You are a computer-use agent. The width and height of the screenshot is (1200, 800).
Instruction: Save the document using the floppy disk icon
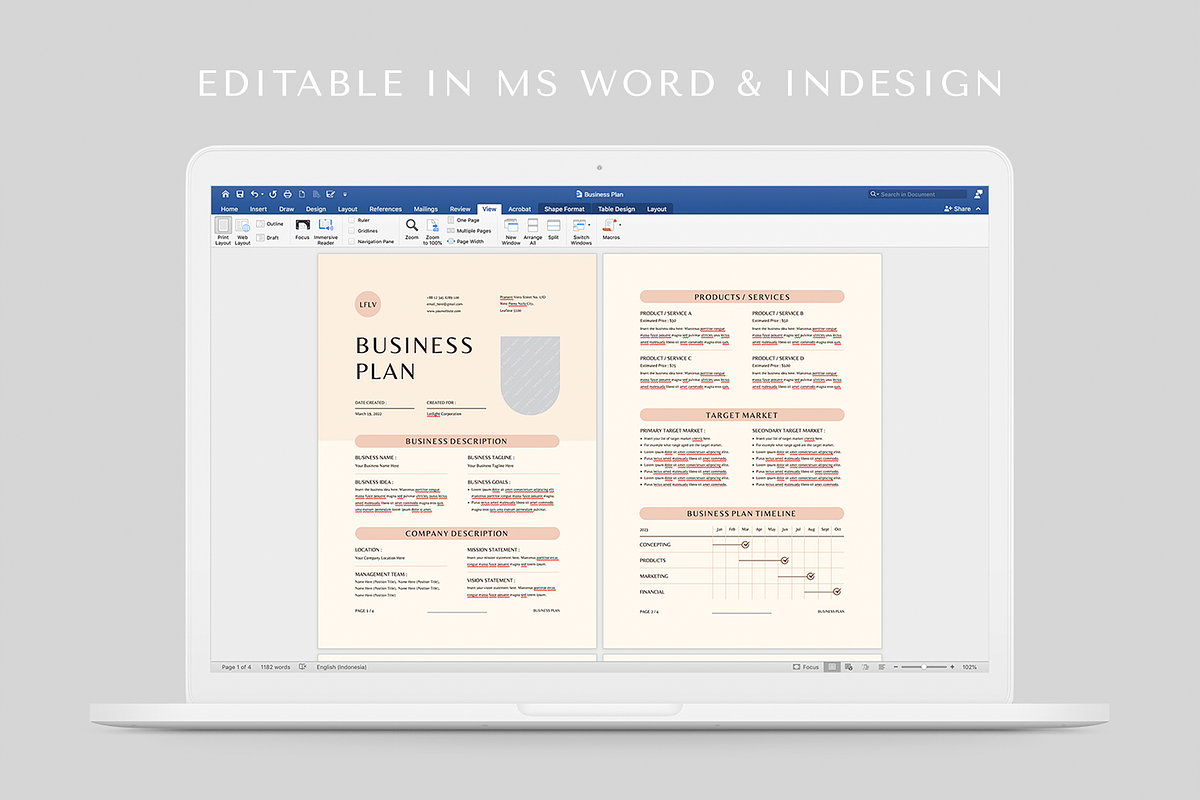pos(240,194)
